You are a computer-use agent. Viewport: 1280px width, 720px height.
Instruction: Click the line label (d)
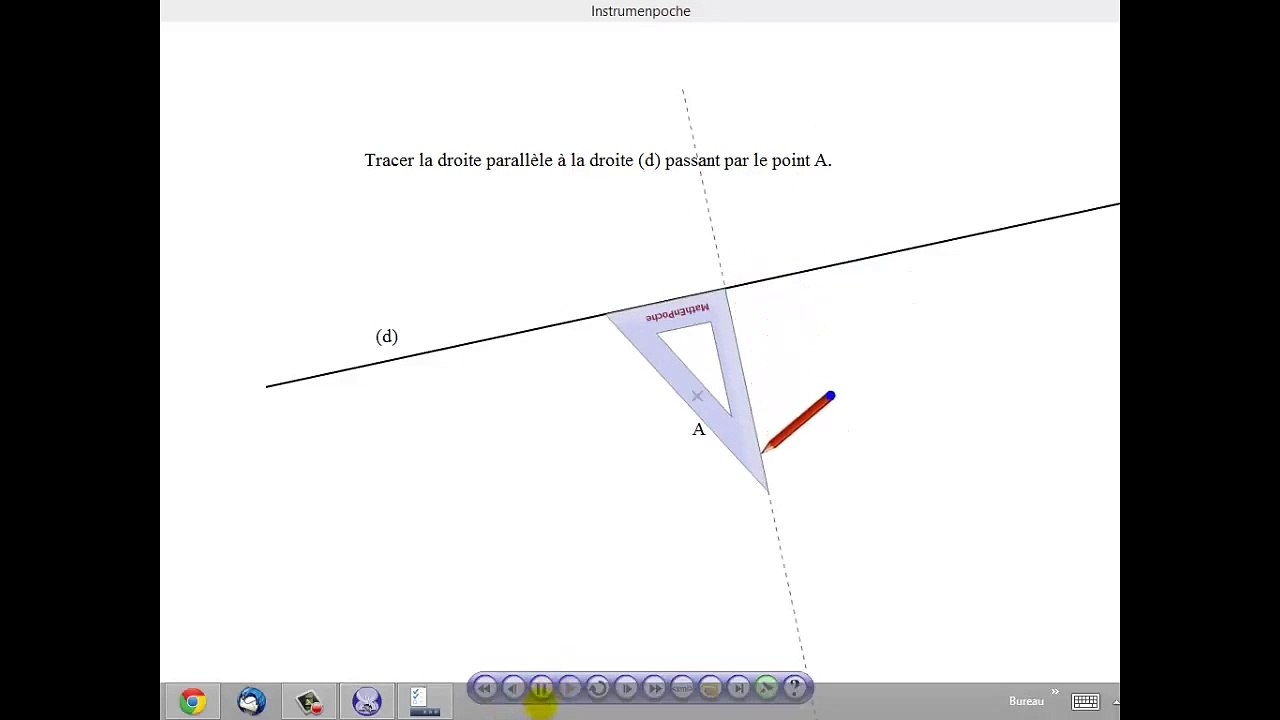tap(387, 336)
